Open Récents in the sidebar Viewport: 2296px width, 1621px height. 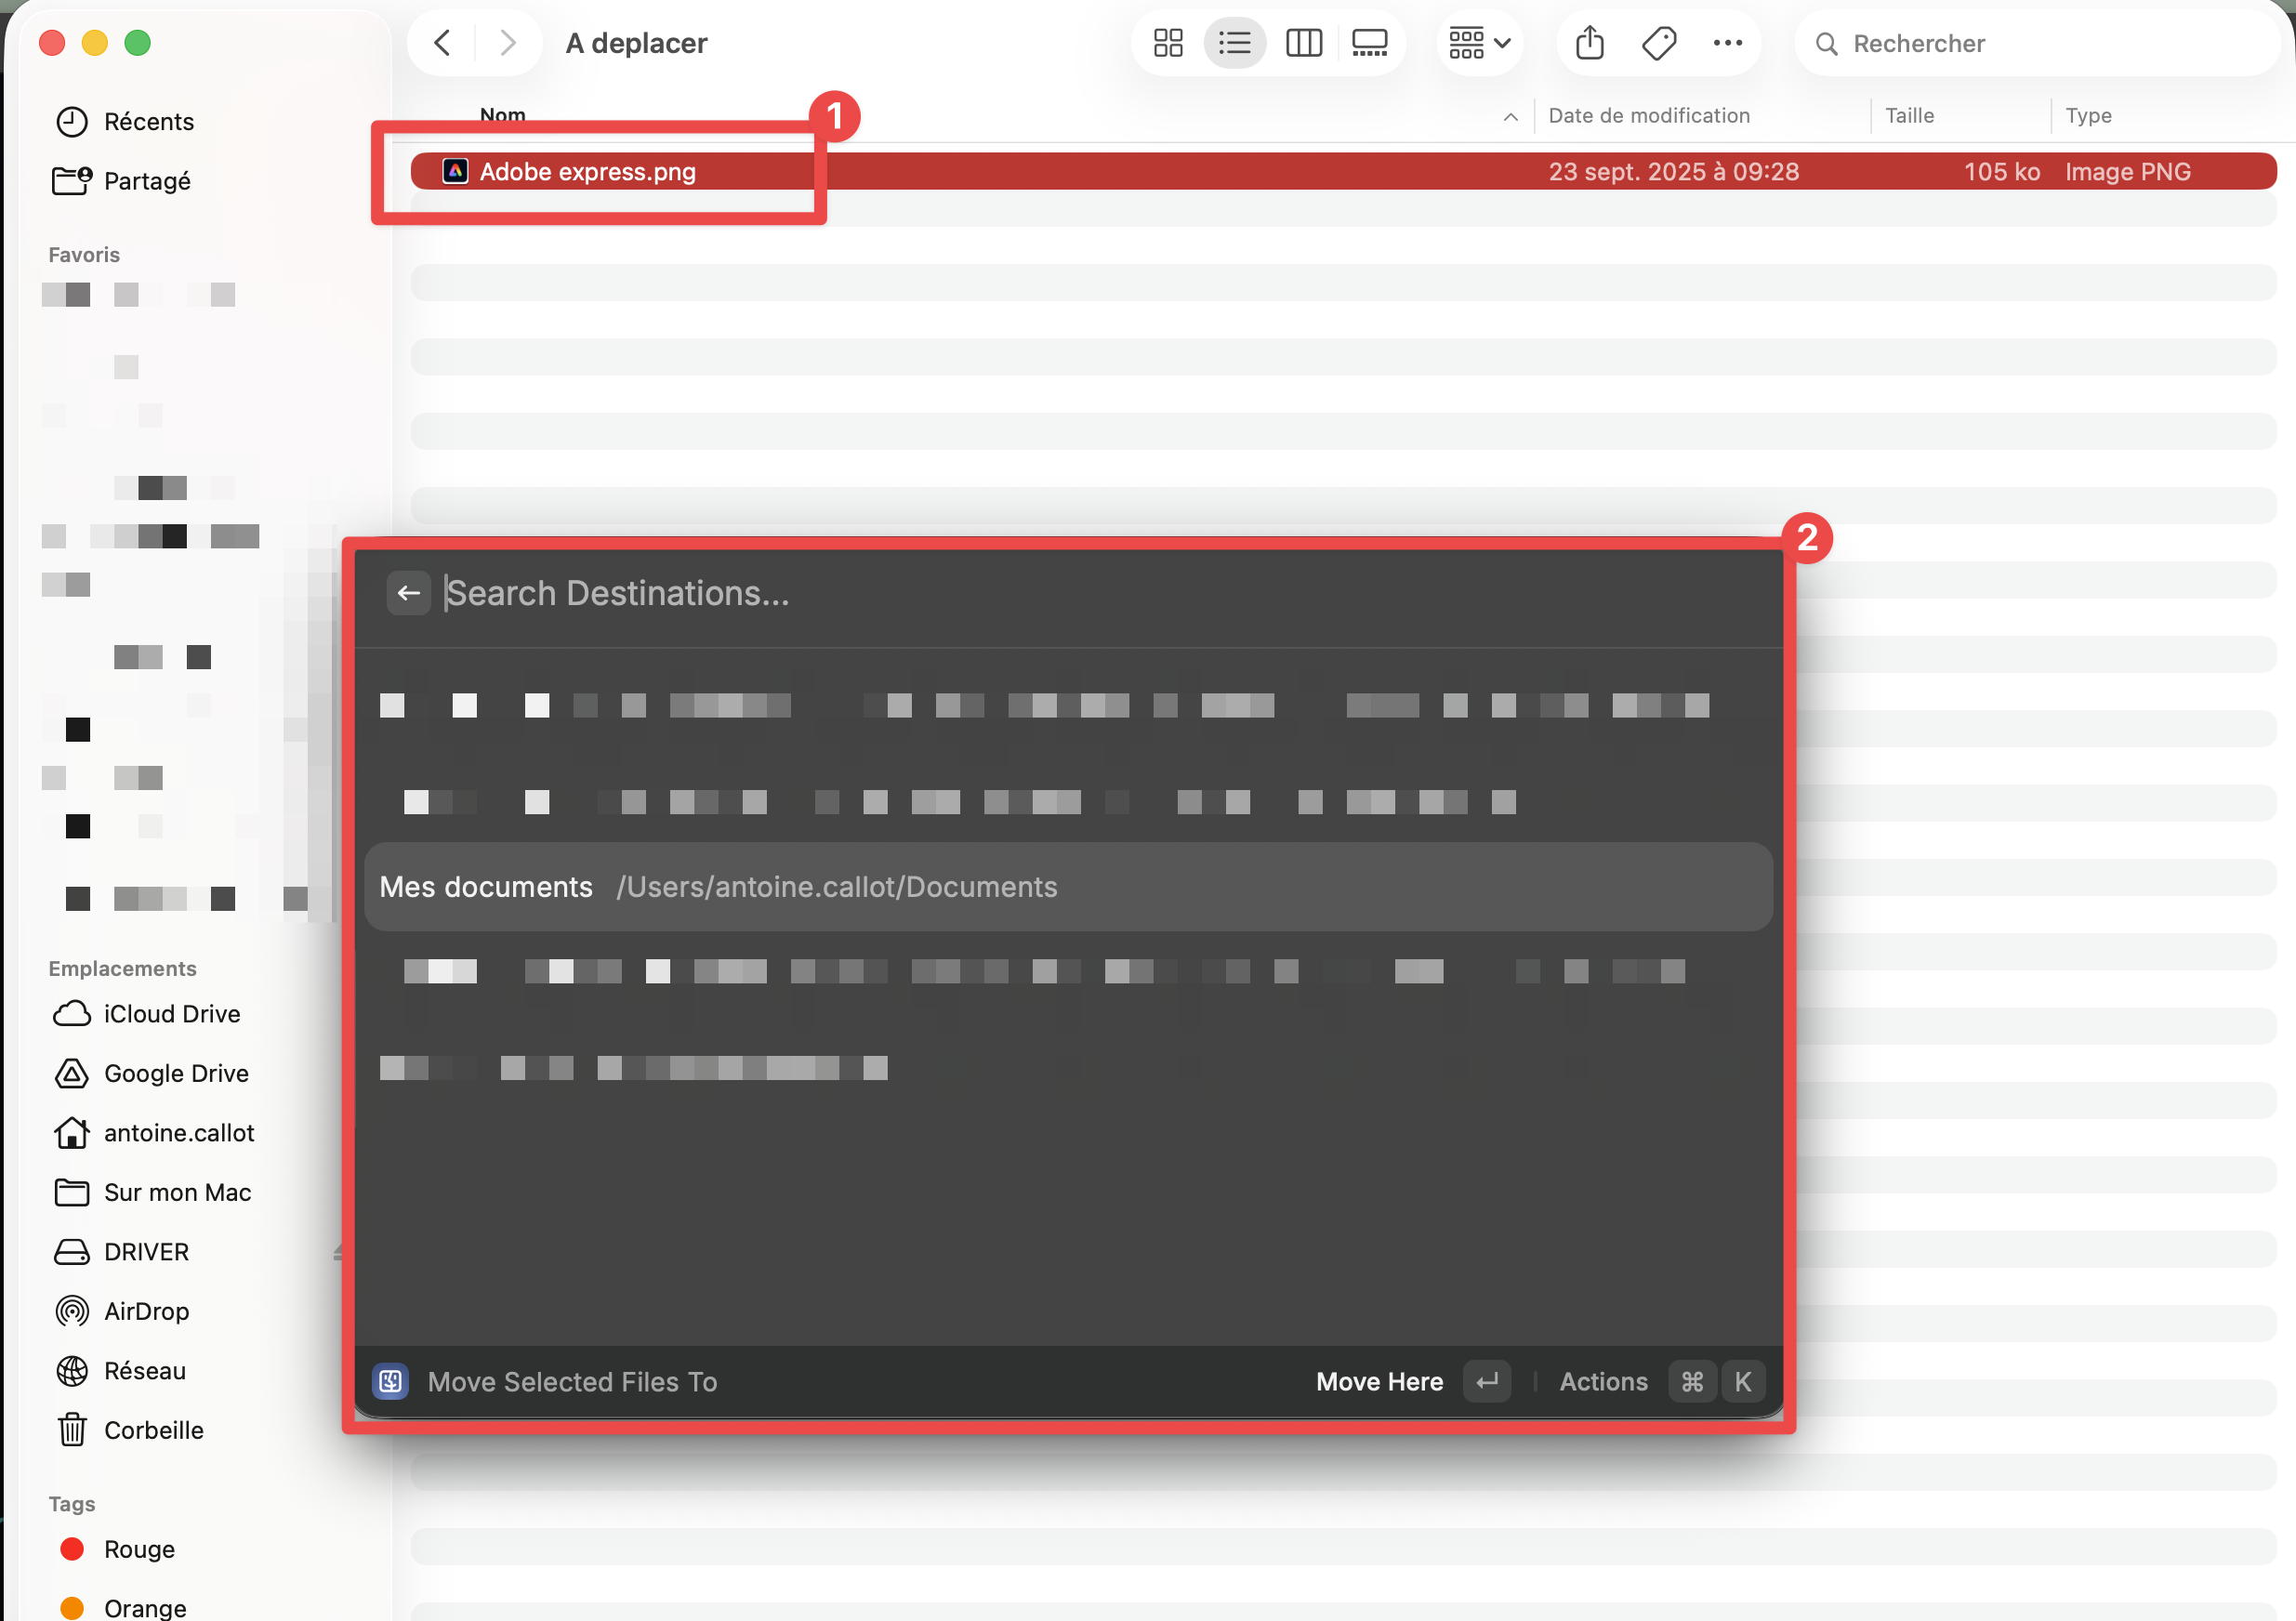coord(148,121)
